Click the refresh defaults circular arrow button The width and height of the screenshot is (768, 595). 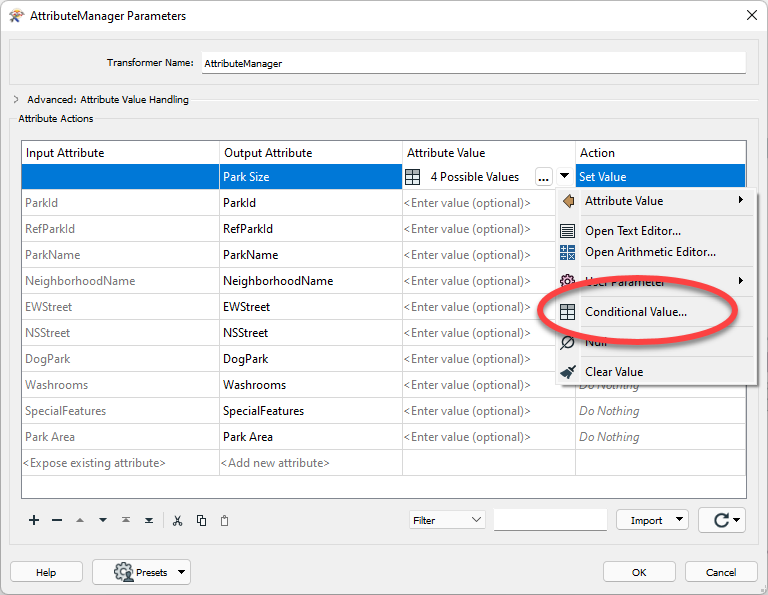coord(722,520)
